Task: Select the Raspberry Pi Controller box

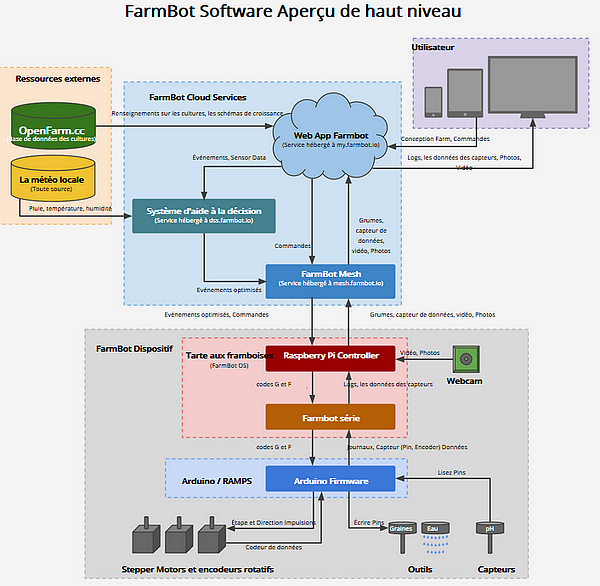Action: (331, 359)
